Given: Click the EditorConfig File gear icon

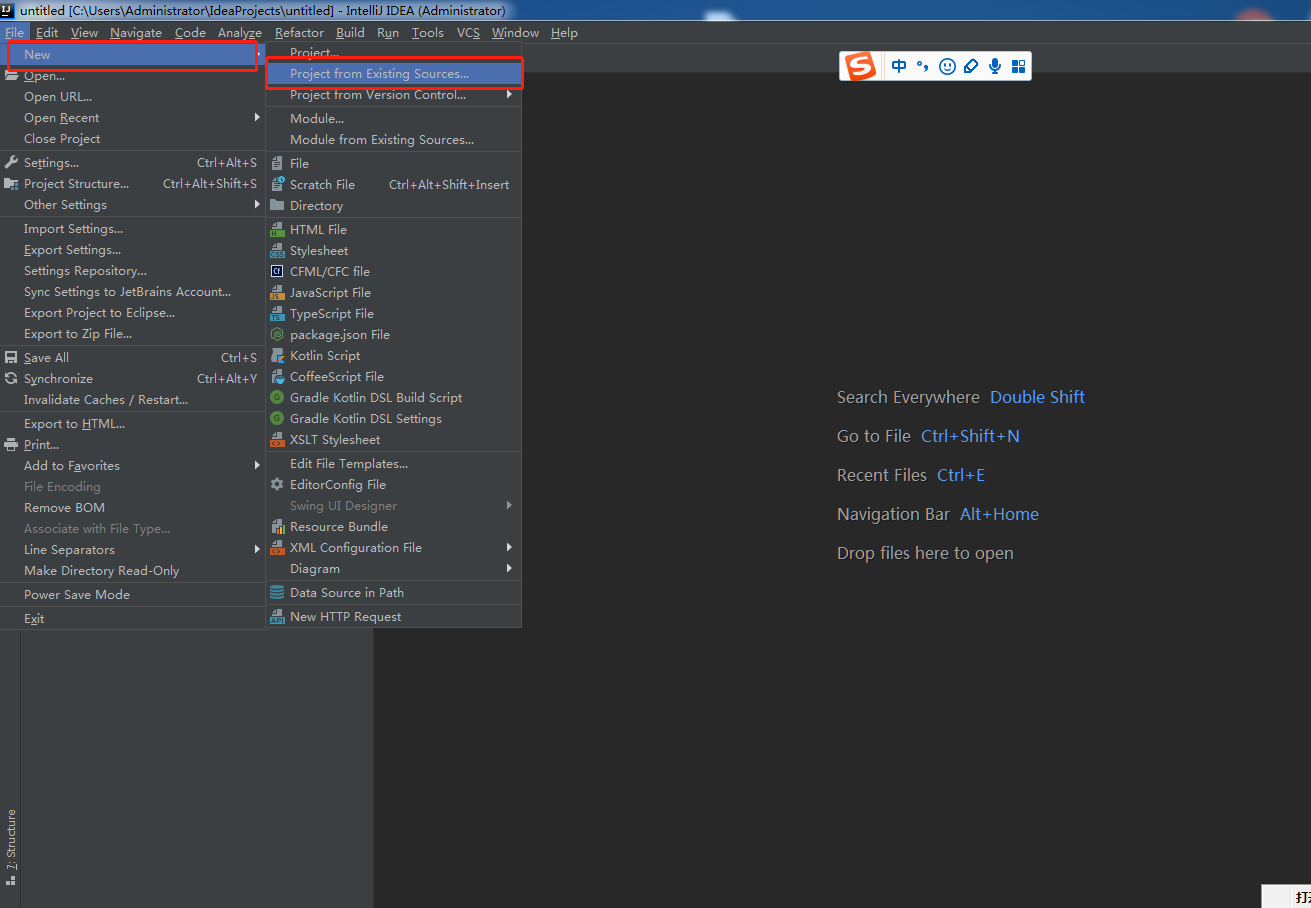Looking at the screenshot, I should pos(277,485).
